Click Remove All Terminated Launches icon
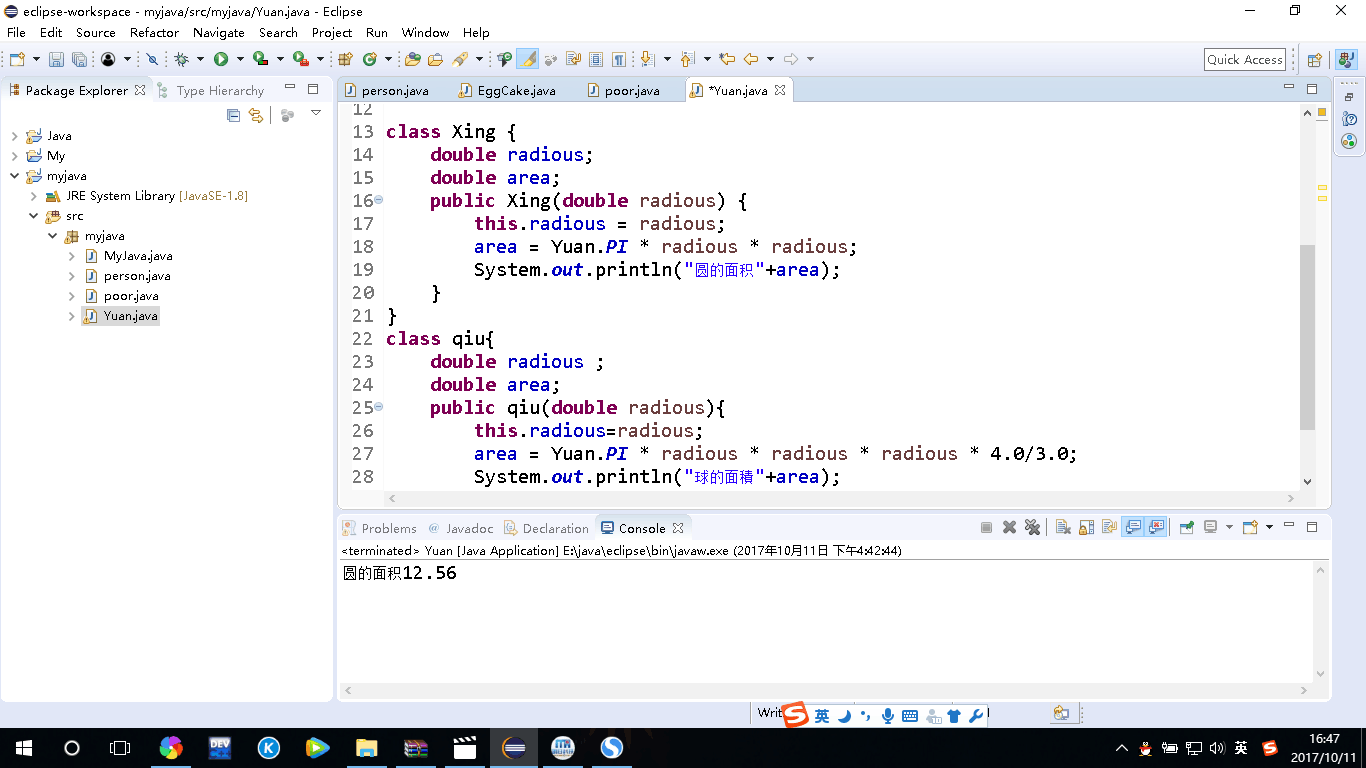This screenshot has height=768, width=1366. coord(1032,527)
